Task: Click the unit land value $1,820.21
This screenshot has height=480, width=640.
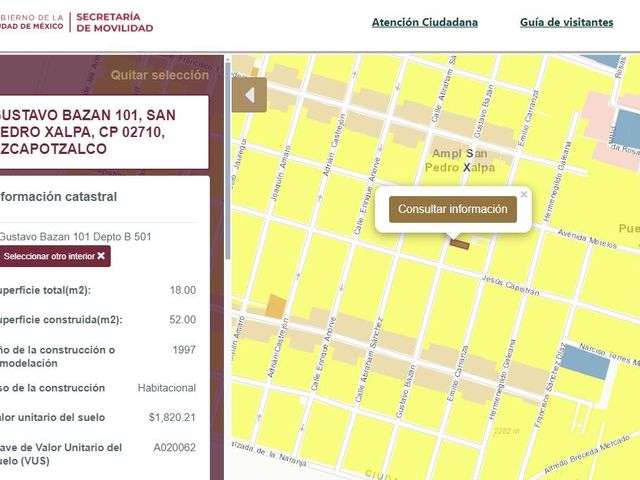Action: (x=172, y=417)
